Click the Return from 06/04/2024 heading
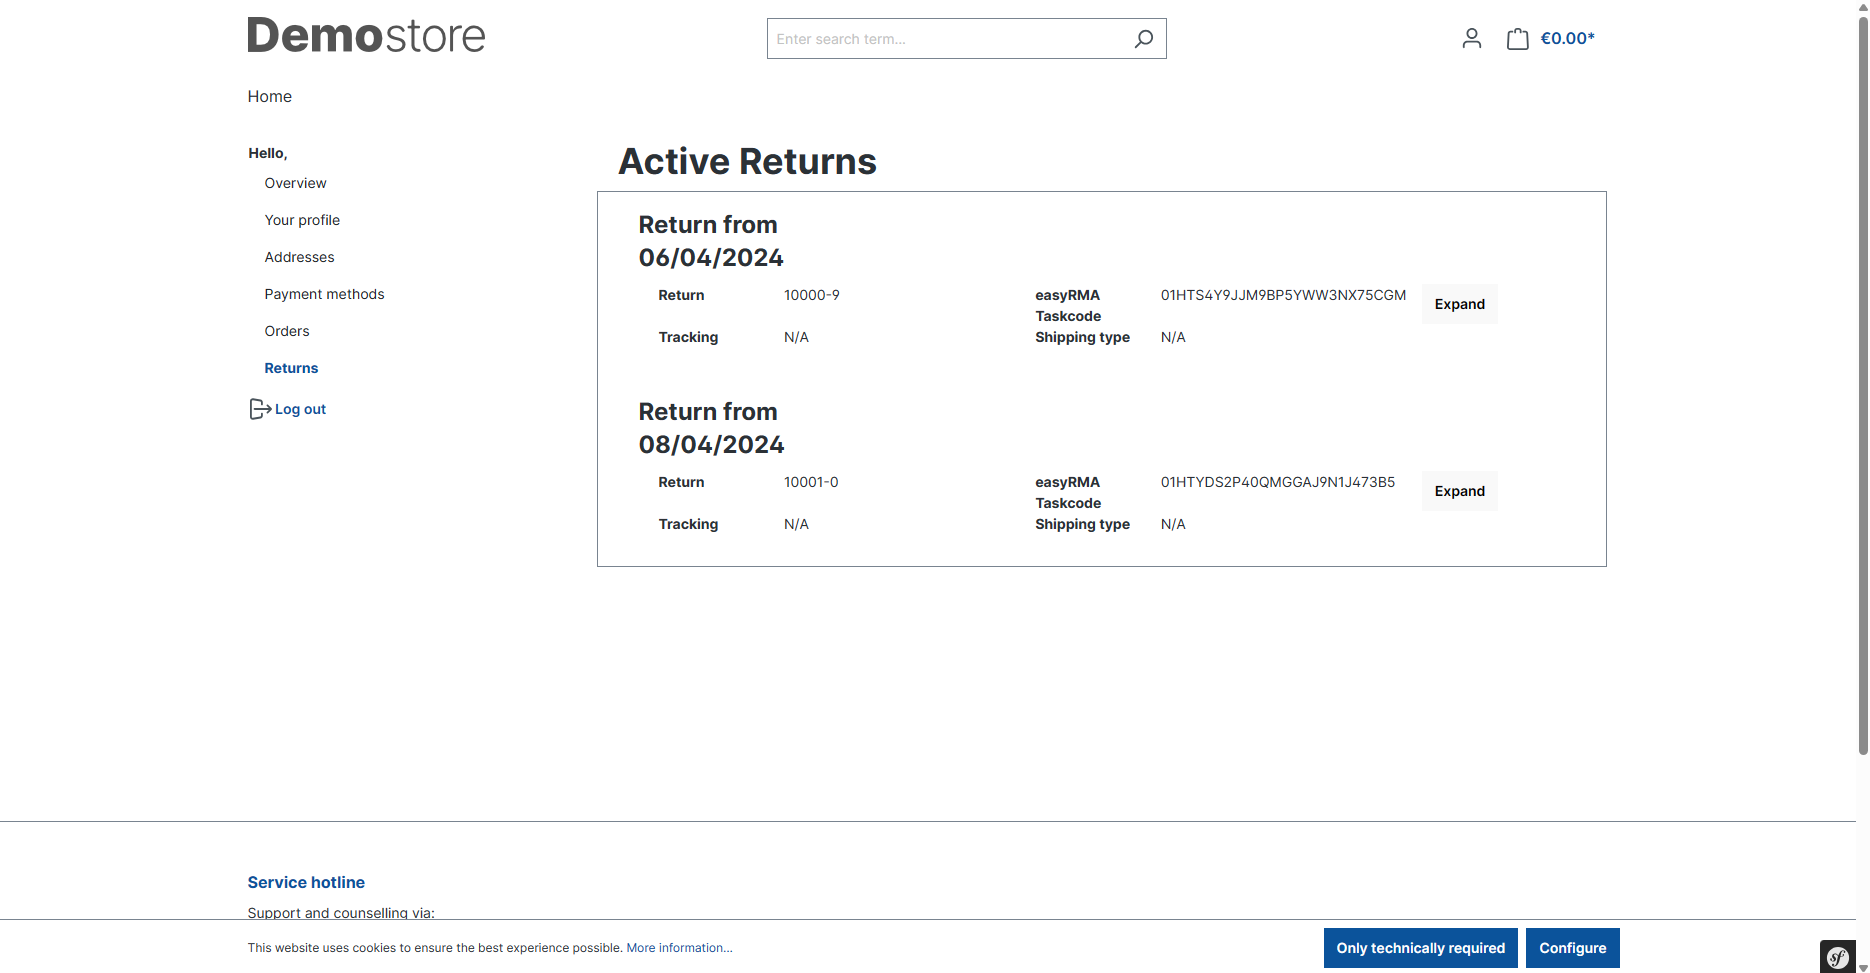The width and height of the screenshot is (1870, 973). 711,241
